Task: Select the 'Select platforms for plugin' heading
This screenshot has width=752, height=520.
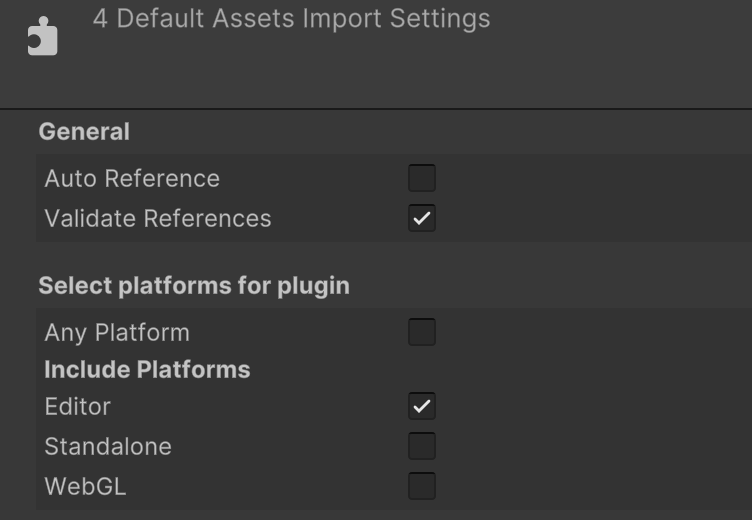Action: [194, 286]
